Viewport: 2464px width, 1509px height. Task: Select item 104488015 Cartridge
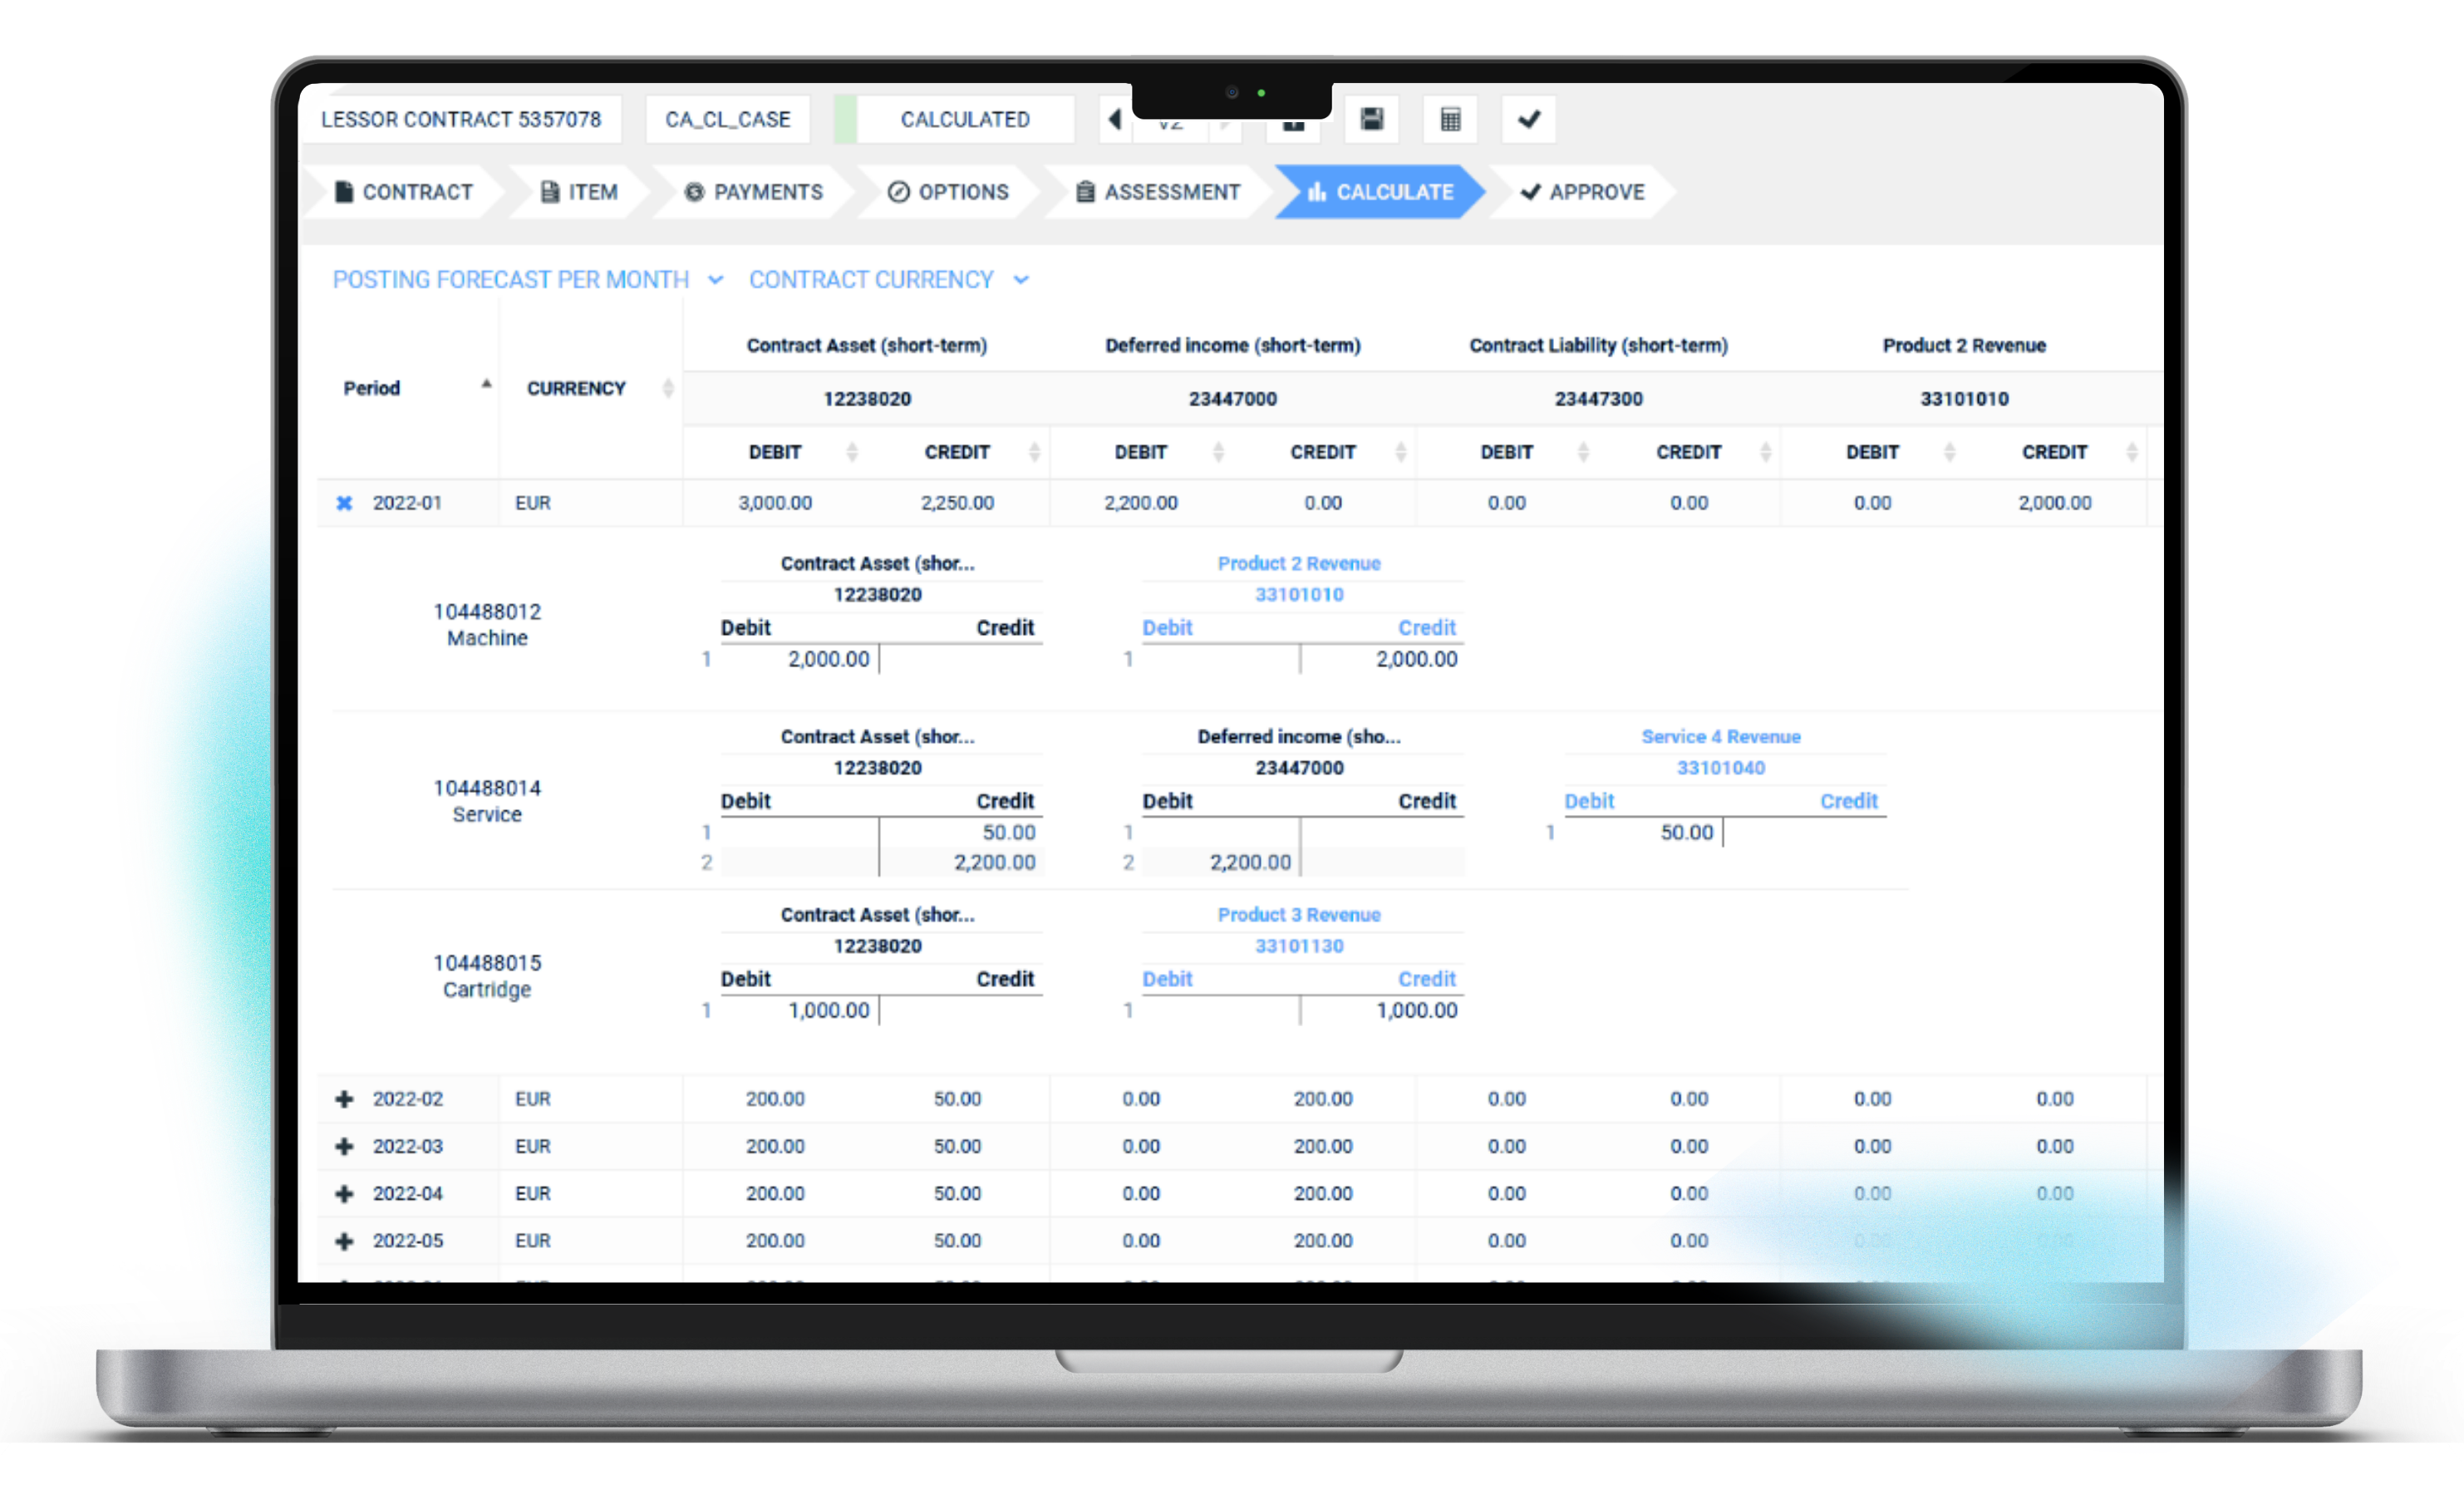pos(487,976)
